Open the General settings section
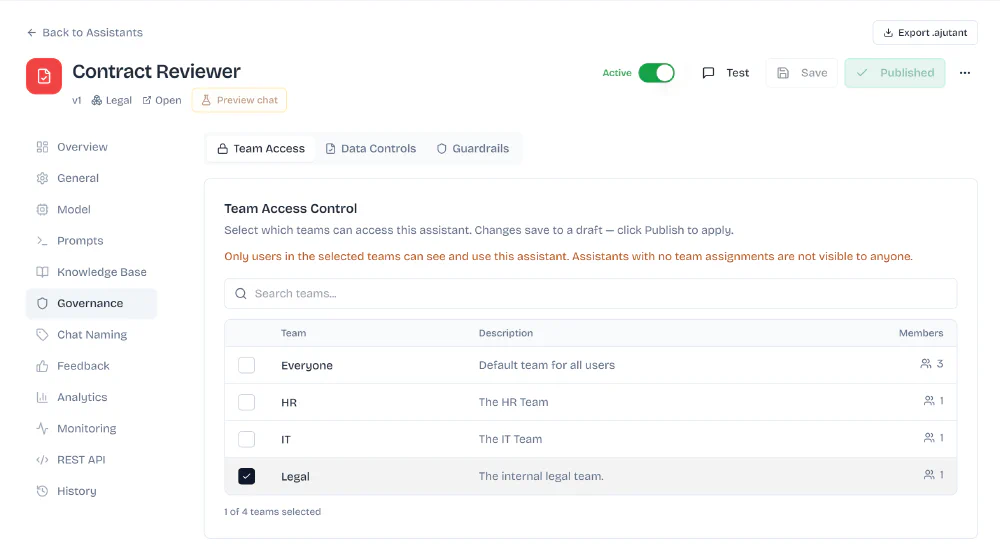 (x=91, y=178)
